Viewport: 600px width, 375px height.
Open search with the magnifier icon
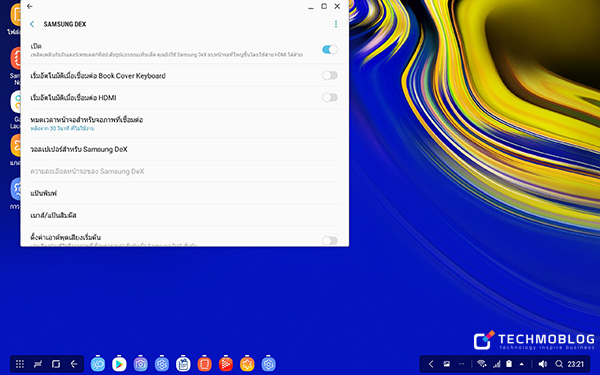[x=559, y=364]
